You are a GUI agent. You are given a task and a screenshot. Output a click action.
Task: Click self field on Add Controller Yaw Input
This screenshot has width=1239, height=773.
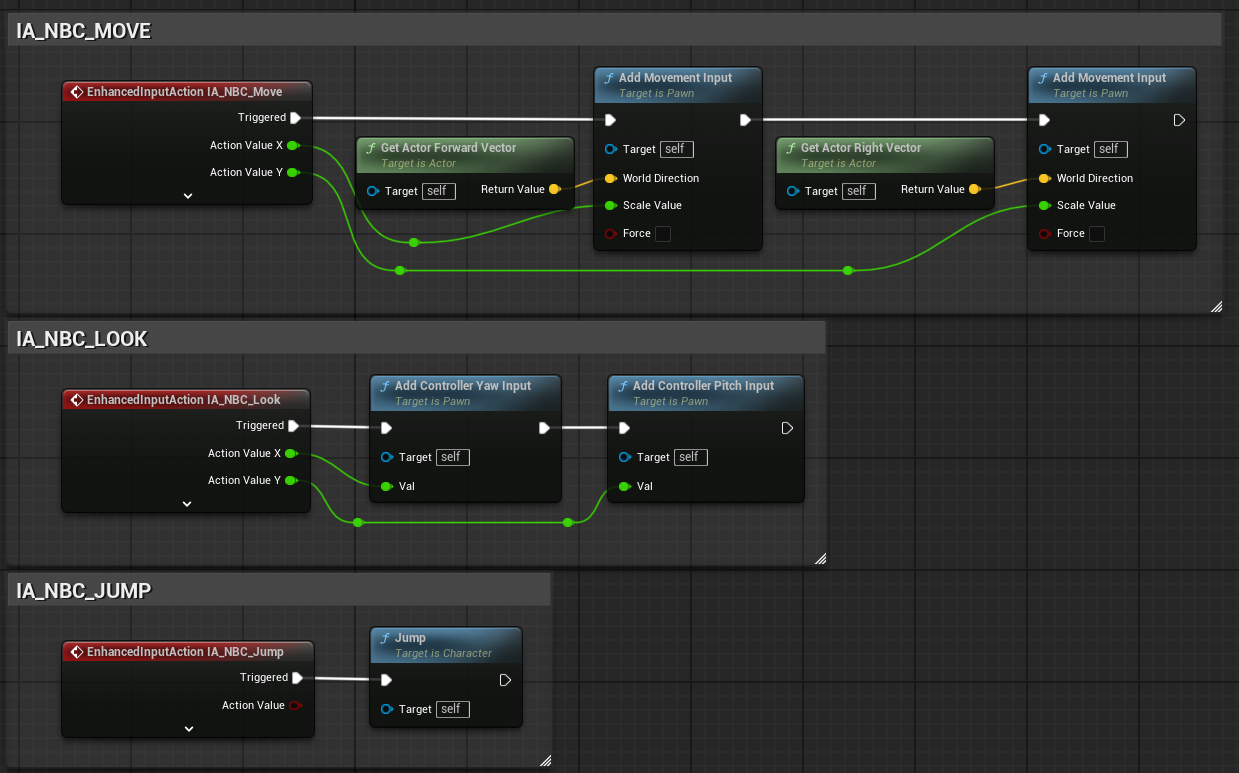point(451,457)
